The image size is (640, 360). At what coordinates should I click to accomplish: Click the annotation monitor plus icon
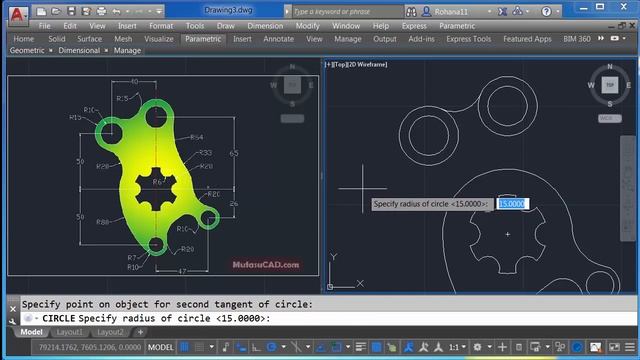pos(502,347)
